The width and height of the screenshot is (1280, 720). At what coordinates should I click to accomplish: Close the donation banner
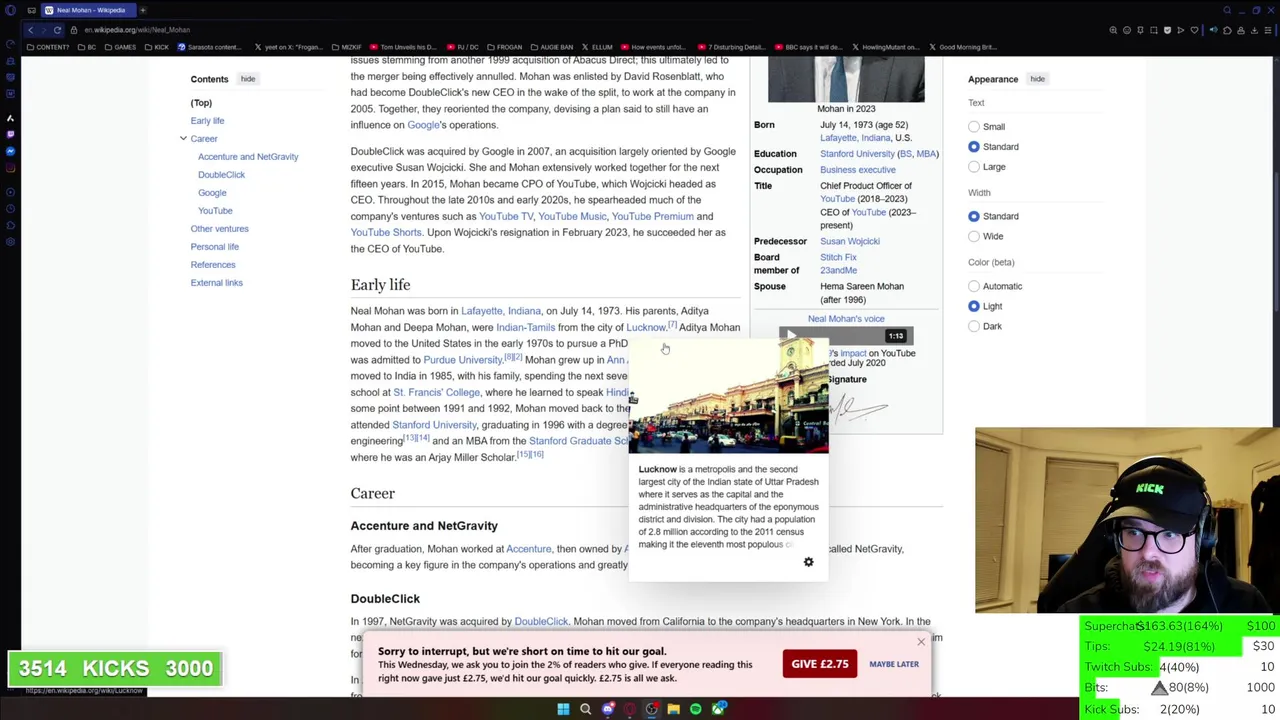[921, 641]
